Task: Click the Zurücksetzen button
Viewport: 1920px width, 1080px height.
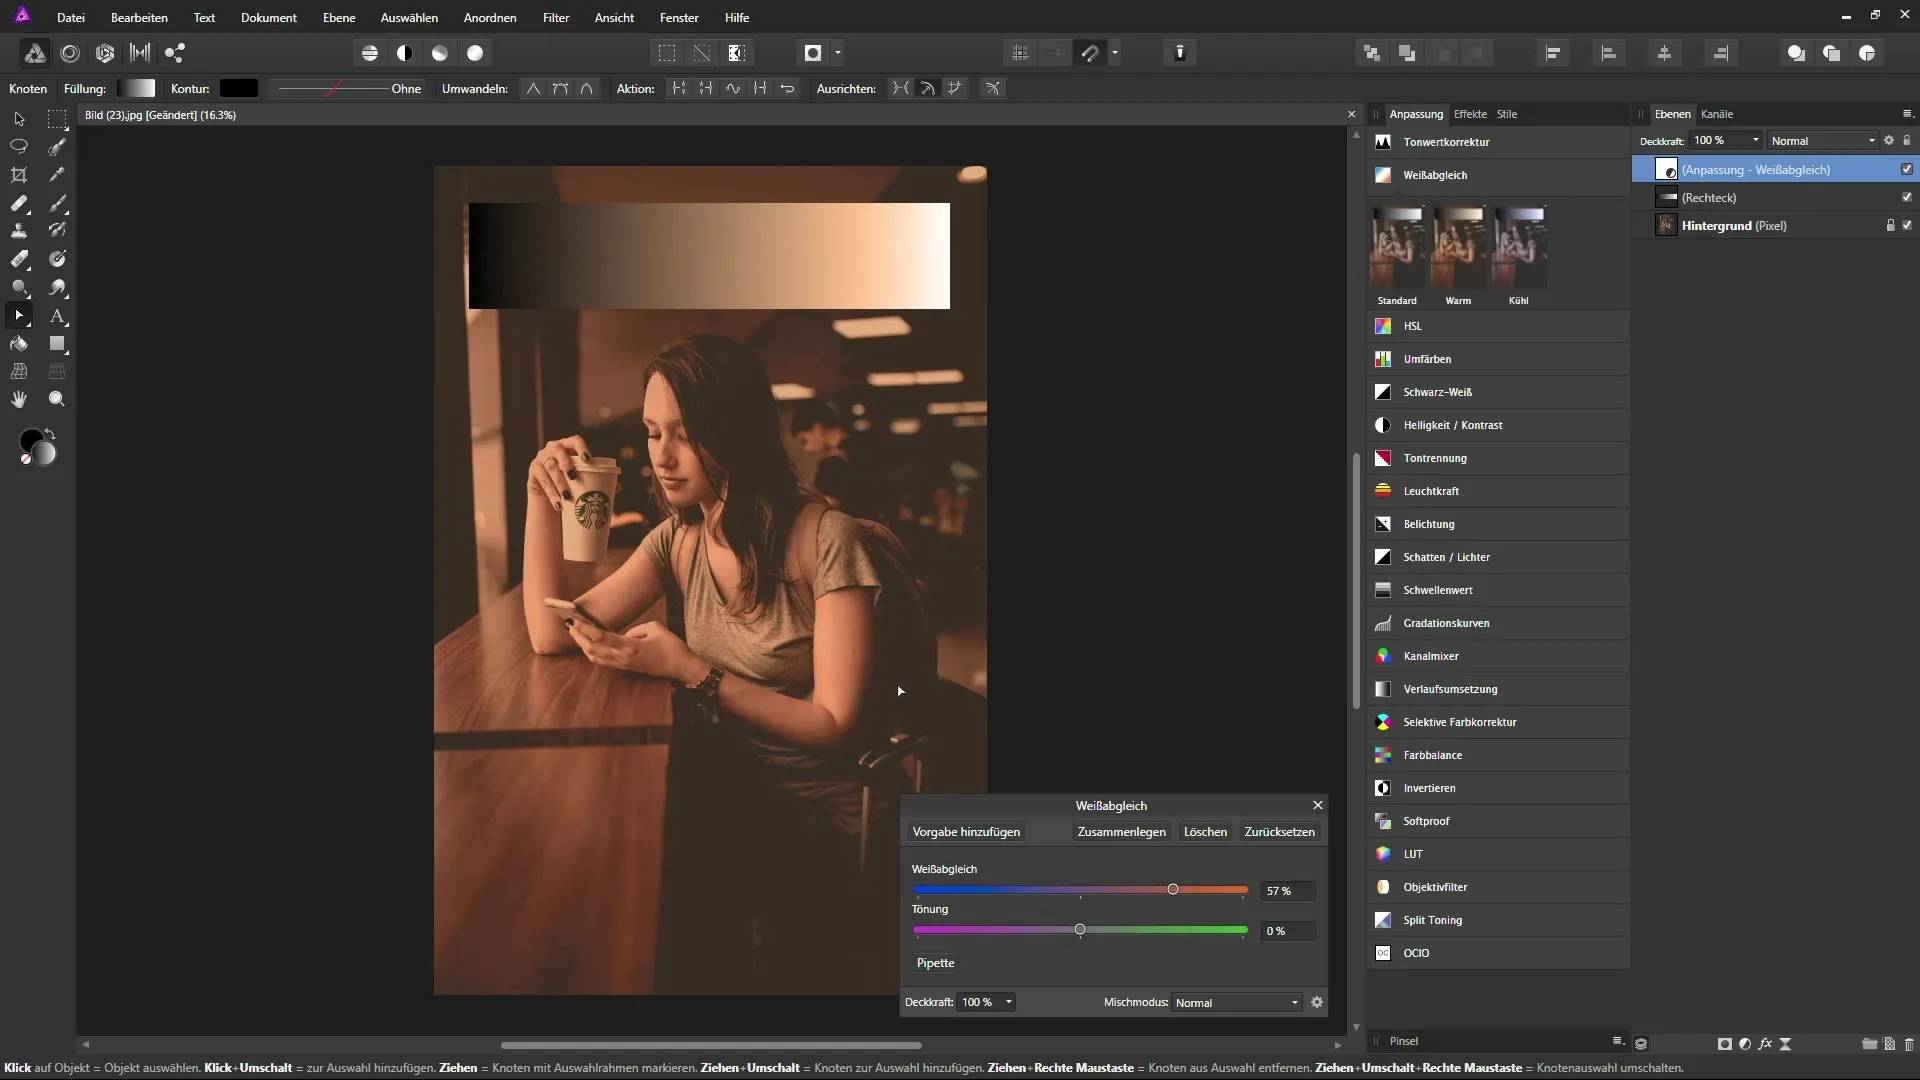Action: click(1279, 832)
